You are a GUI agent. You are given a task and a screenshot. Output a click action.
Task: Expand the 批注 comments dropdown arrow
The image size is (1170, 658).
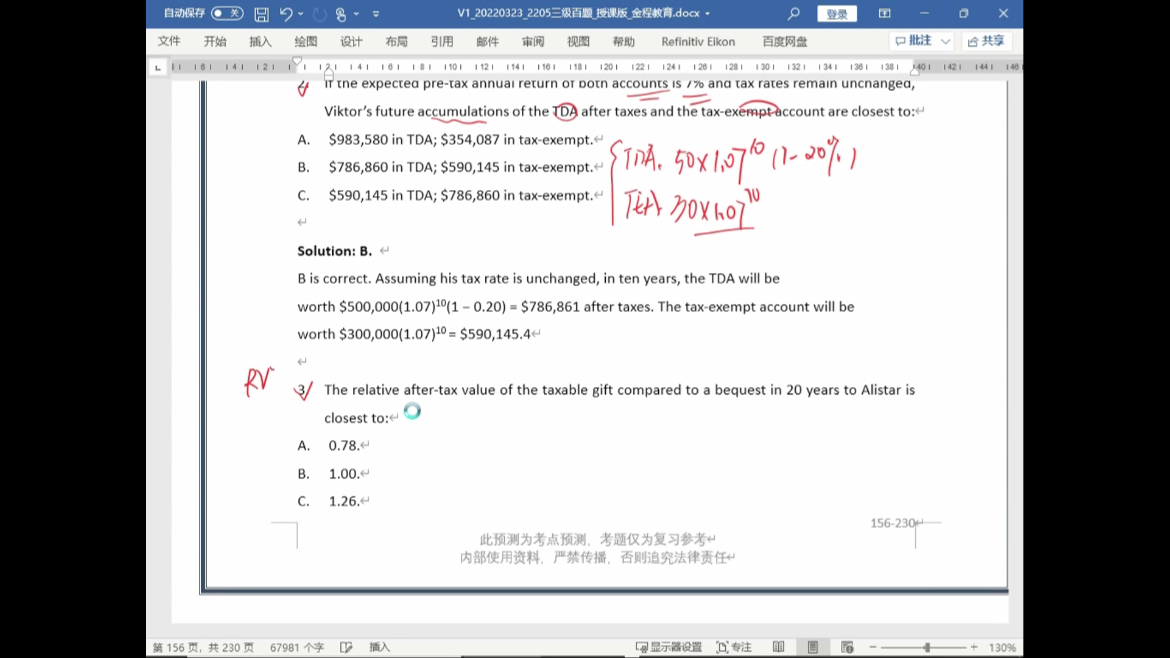pos(945,41)
